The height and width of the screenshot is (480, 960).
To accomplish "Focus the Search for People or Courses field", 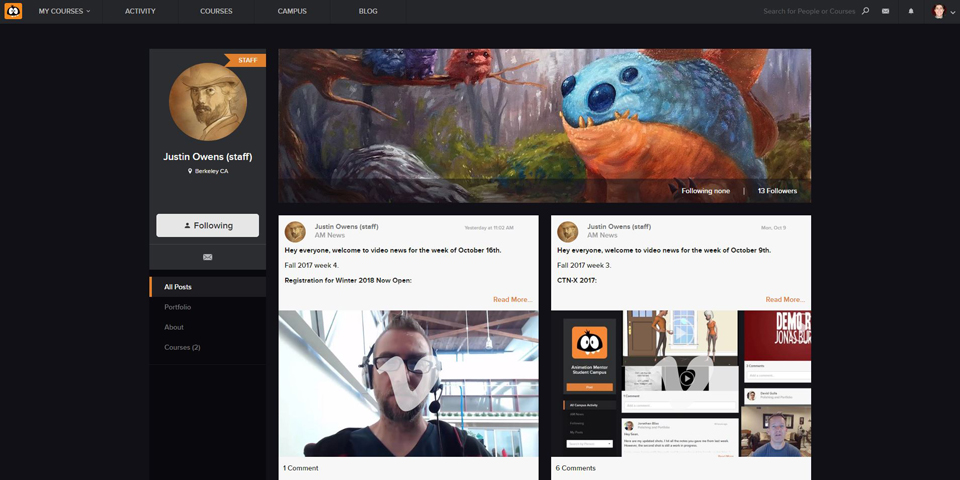I will tap(809, 11).
